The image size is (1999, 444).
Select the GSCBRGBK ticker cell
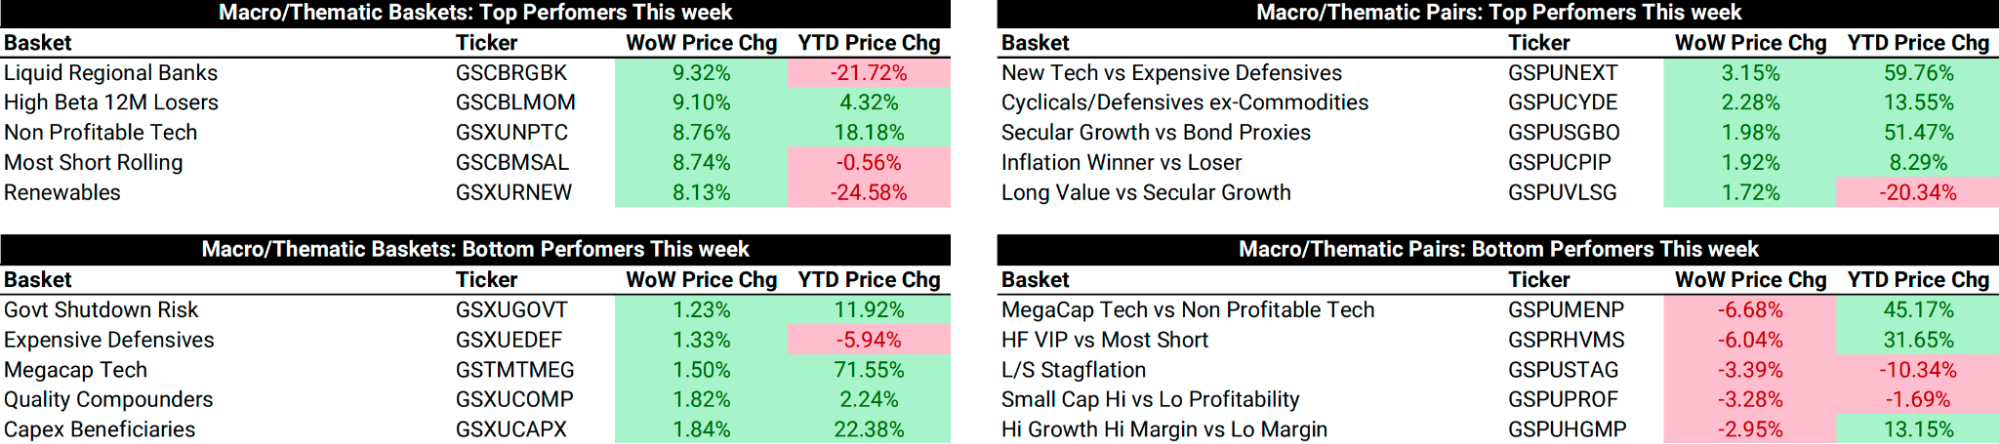tap(511, 73)
